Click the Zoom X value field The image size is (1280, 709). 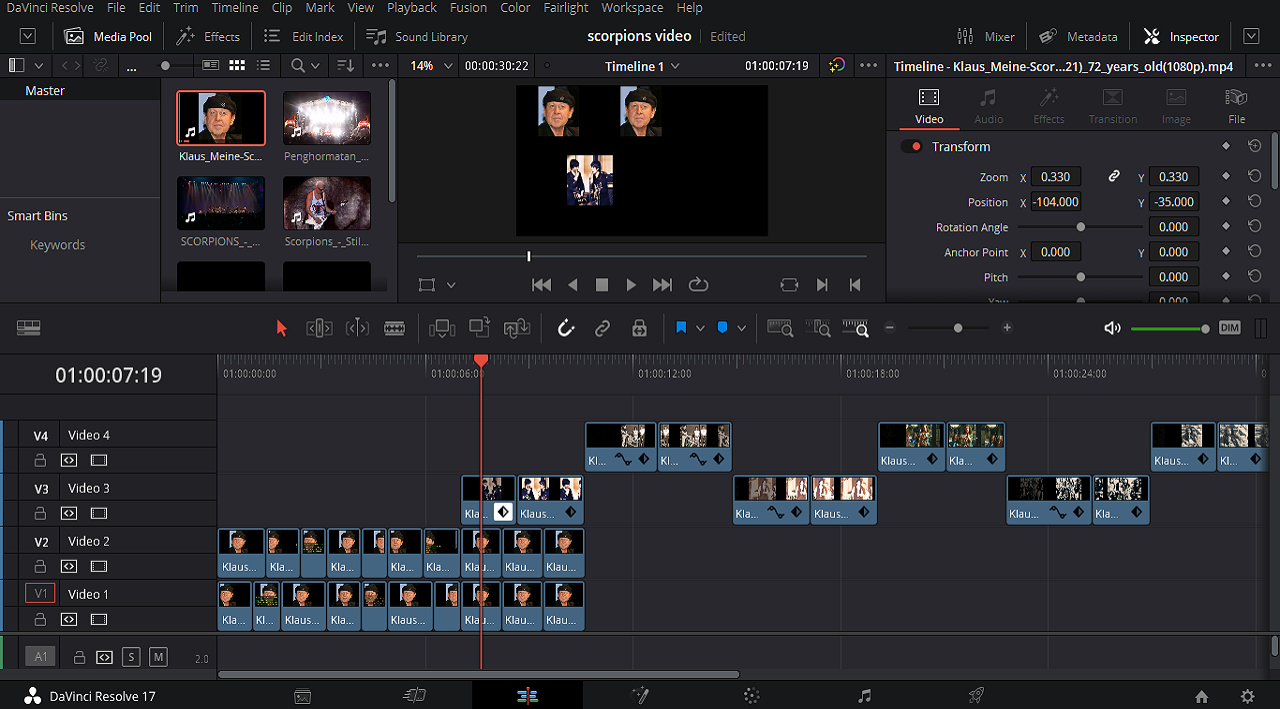(x=1056, y=177)
